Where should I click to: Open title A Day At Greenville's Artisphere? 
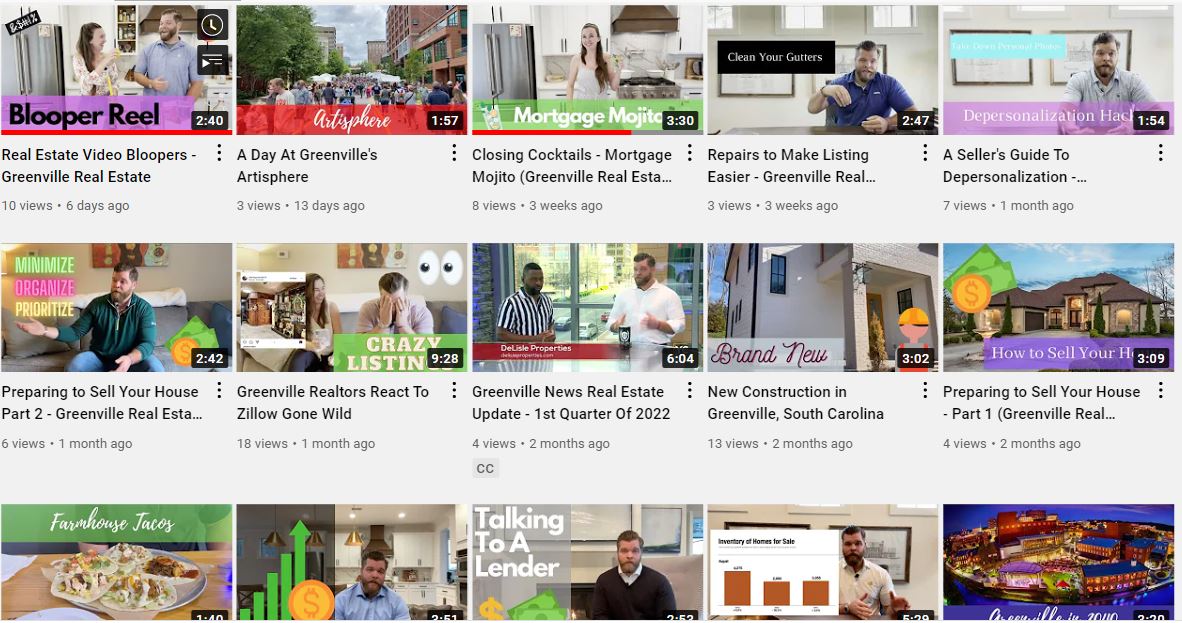point(307,165)
